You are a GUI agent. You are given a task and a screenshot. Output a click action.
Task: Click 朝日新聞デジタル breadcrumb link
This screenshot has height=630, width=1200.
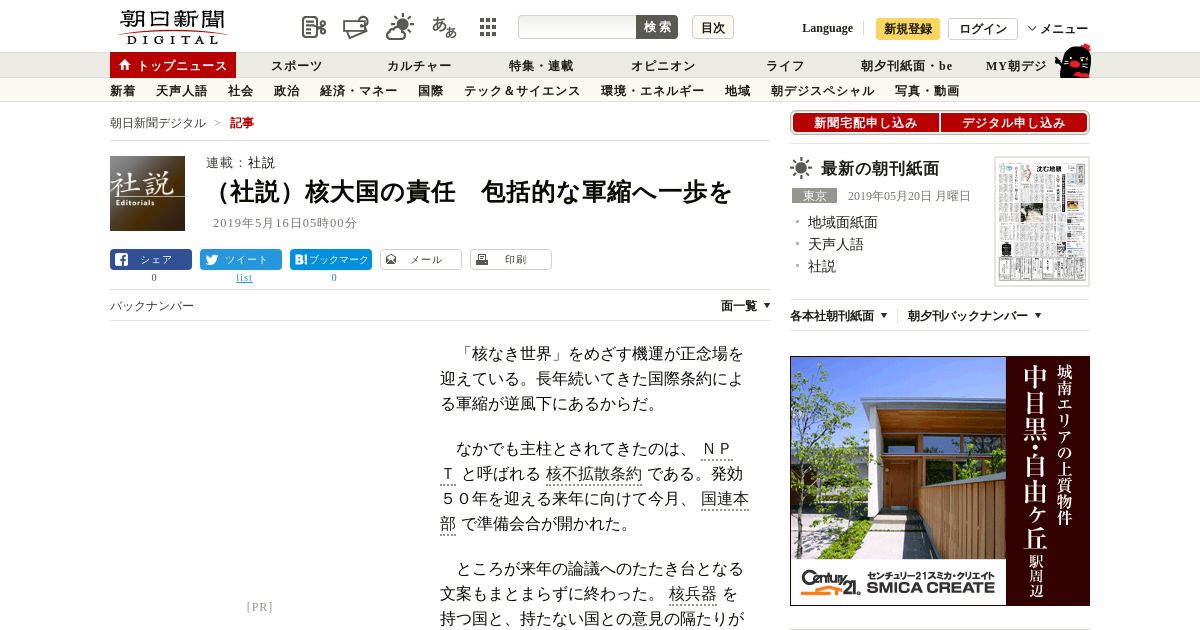tap(158, 123)
